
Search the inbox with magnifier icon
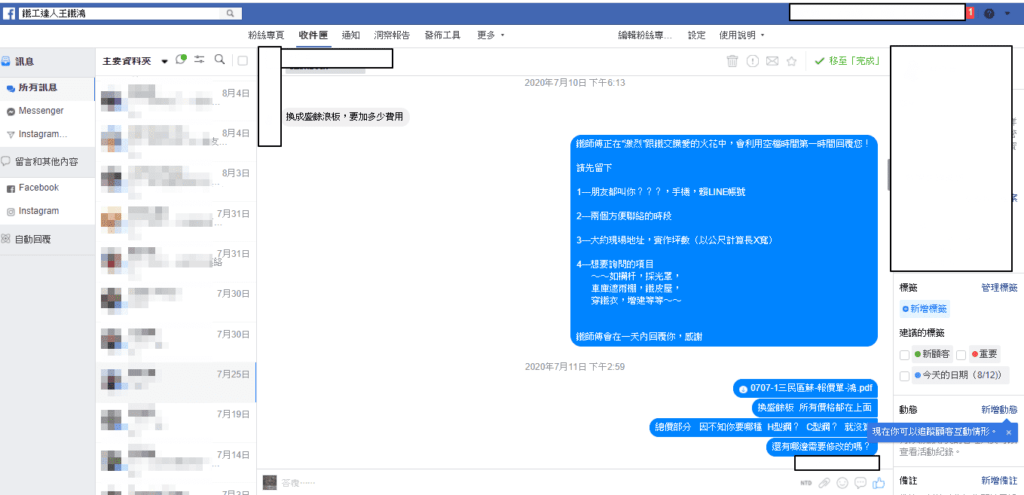click(219, 60)
